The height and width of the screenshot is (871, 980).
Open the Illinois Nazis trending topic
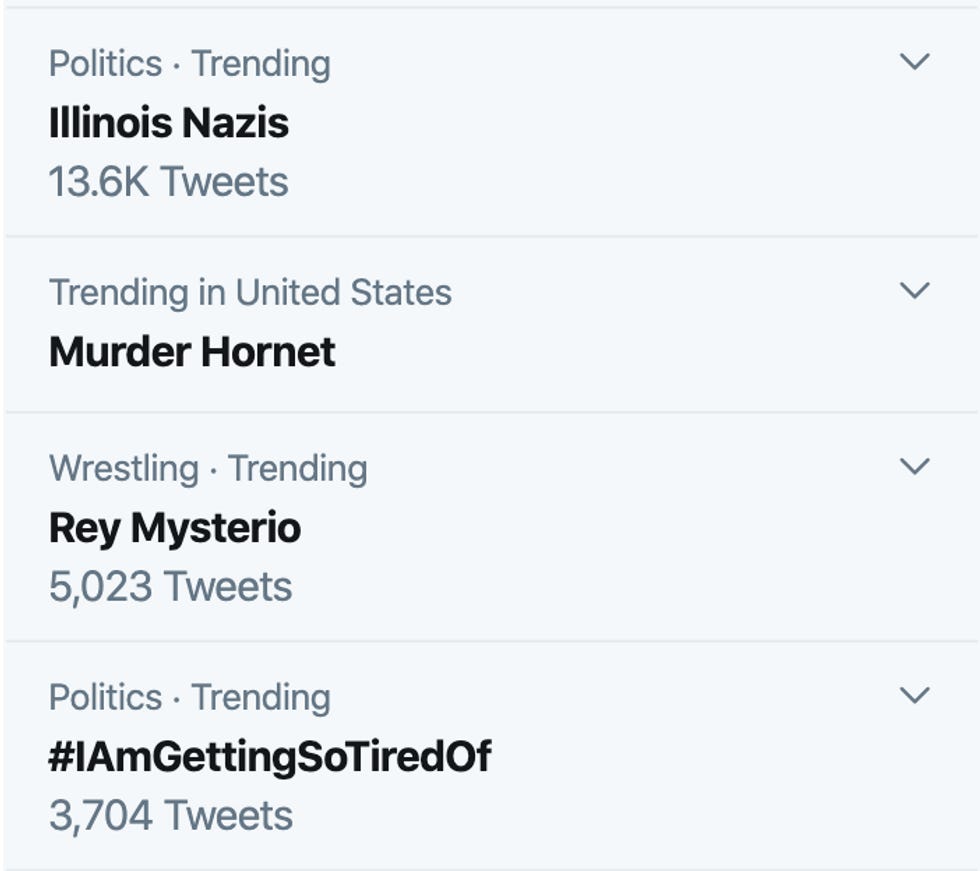(168, 123)
